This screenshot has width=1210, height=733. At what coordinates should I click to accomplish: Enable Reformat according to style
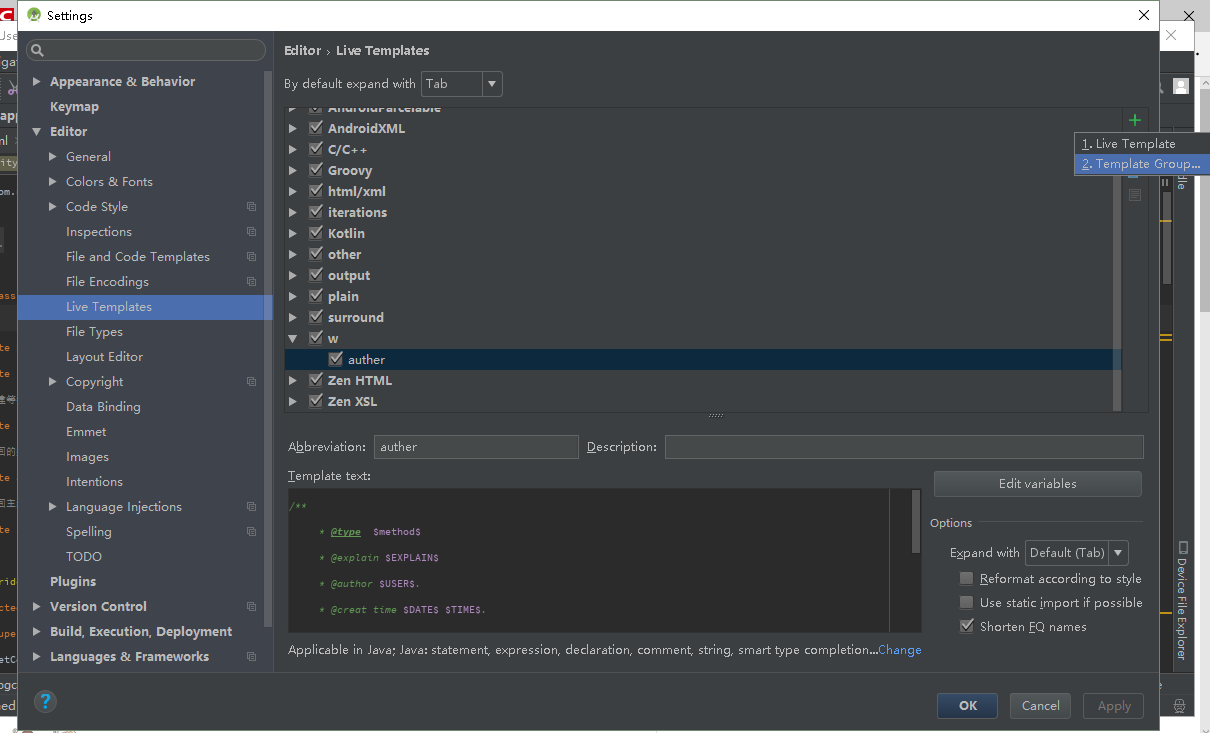tap(966, 579)
